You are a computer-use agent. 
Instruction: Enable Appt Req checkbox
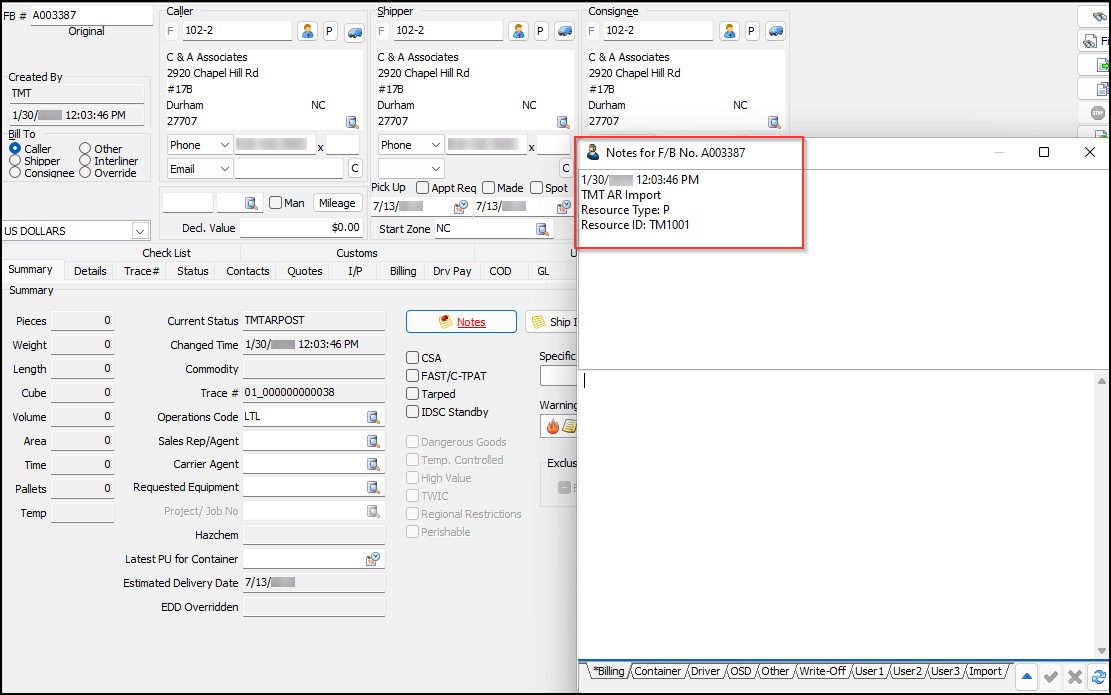422,188
